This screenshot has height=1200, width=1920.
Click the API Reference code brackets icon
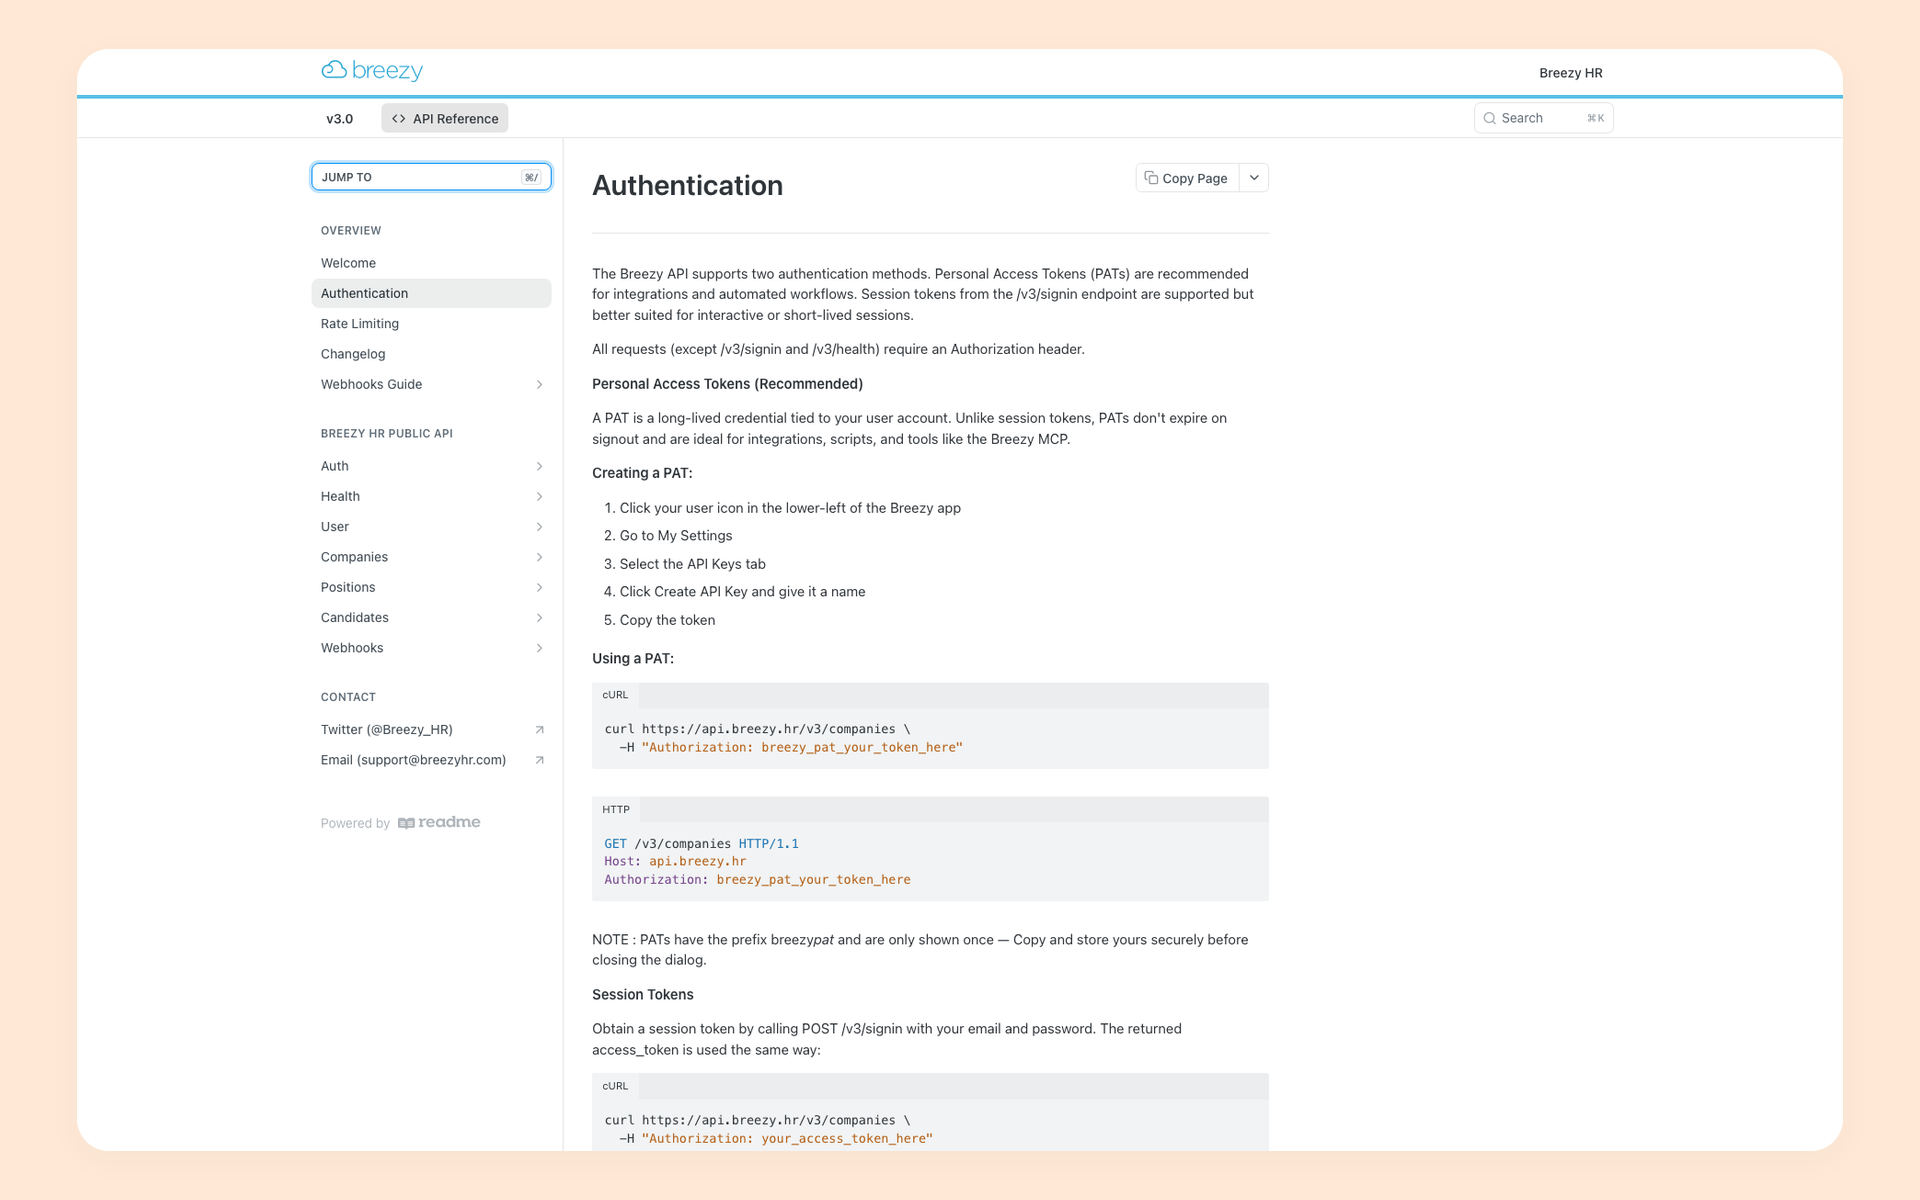point(399,118)
